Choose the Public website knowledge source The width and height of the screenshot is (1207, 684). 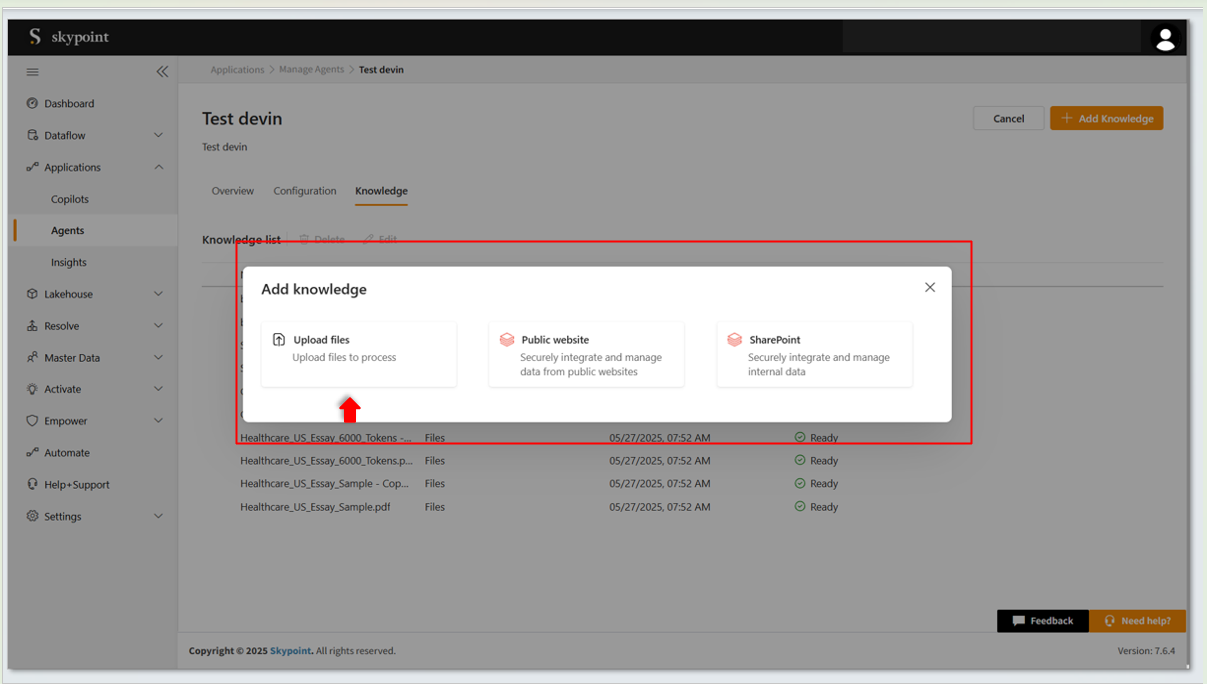click(586, 353)
